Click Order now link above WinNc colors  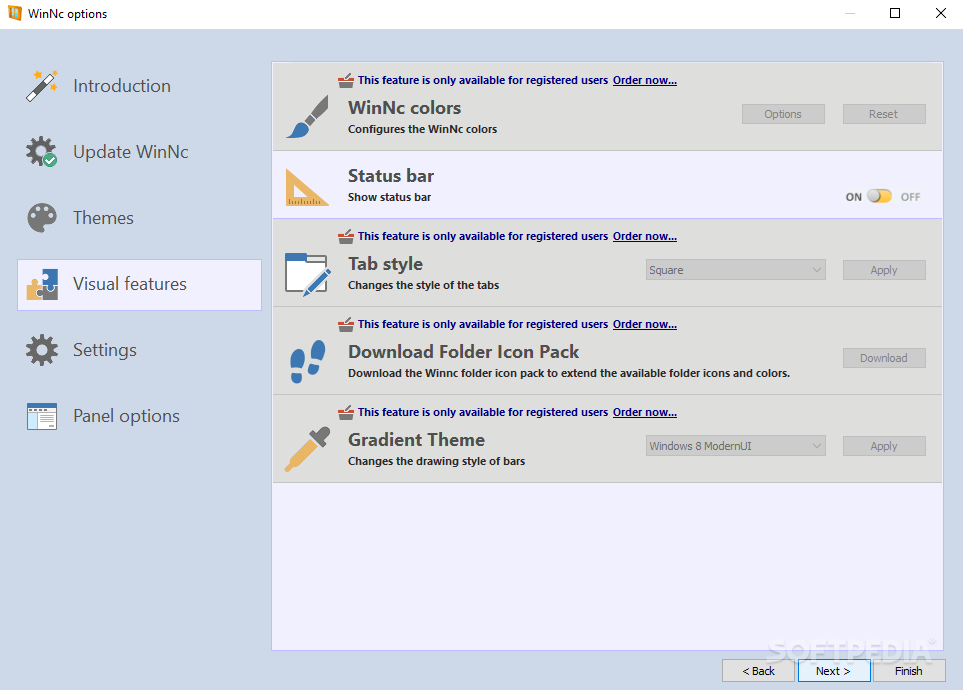point(645,80)
